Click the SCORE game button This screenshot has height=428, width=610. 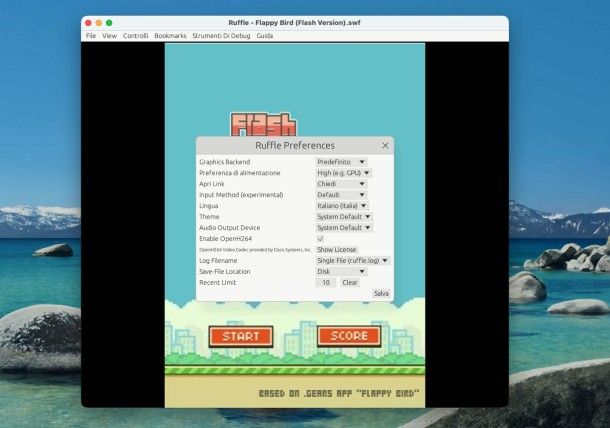[349, 336]
